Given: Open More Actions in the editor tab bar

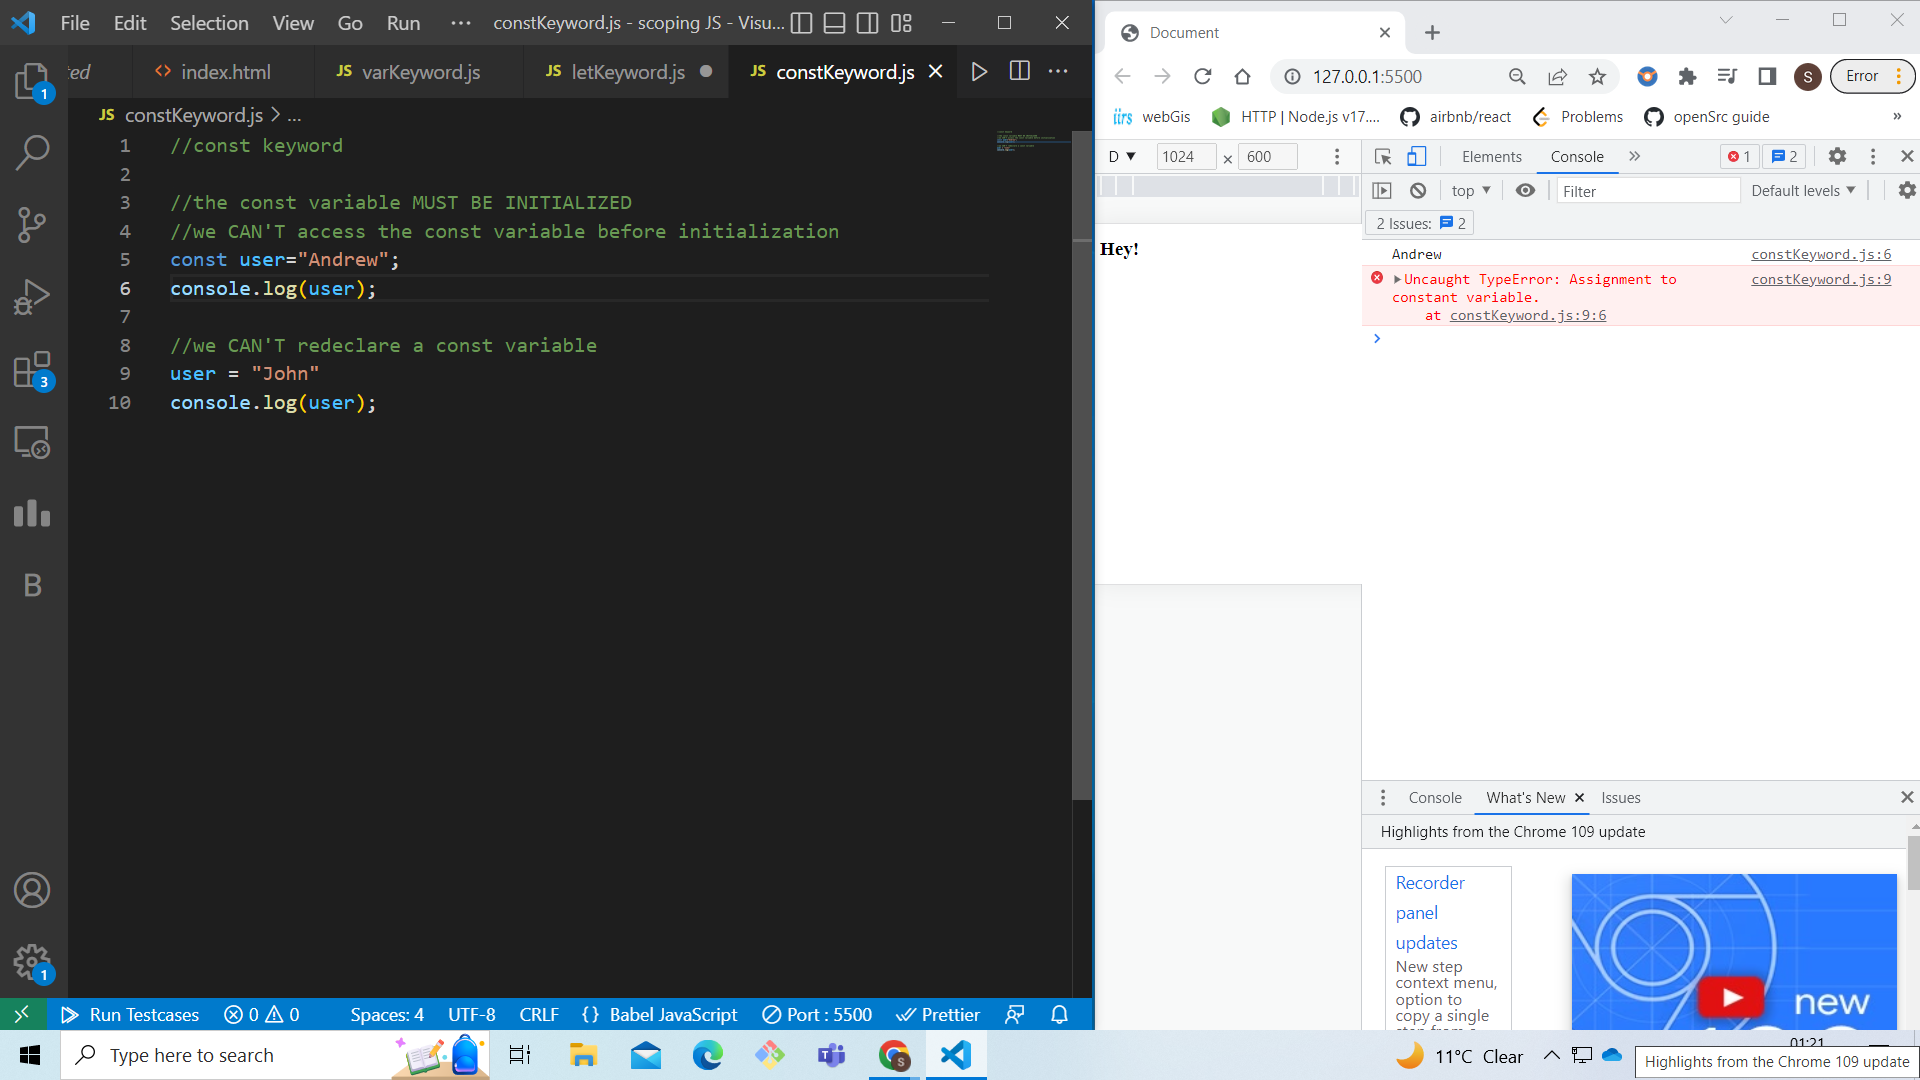Looking at the screenshot, I should pos(1058,71).
